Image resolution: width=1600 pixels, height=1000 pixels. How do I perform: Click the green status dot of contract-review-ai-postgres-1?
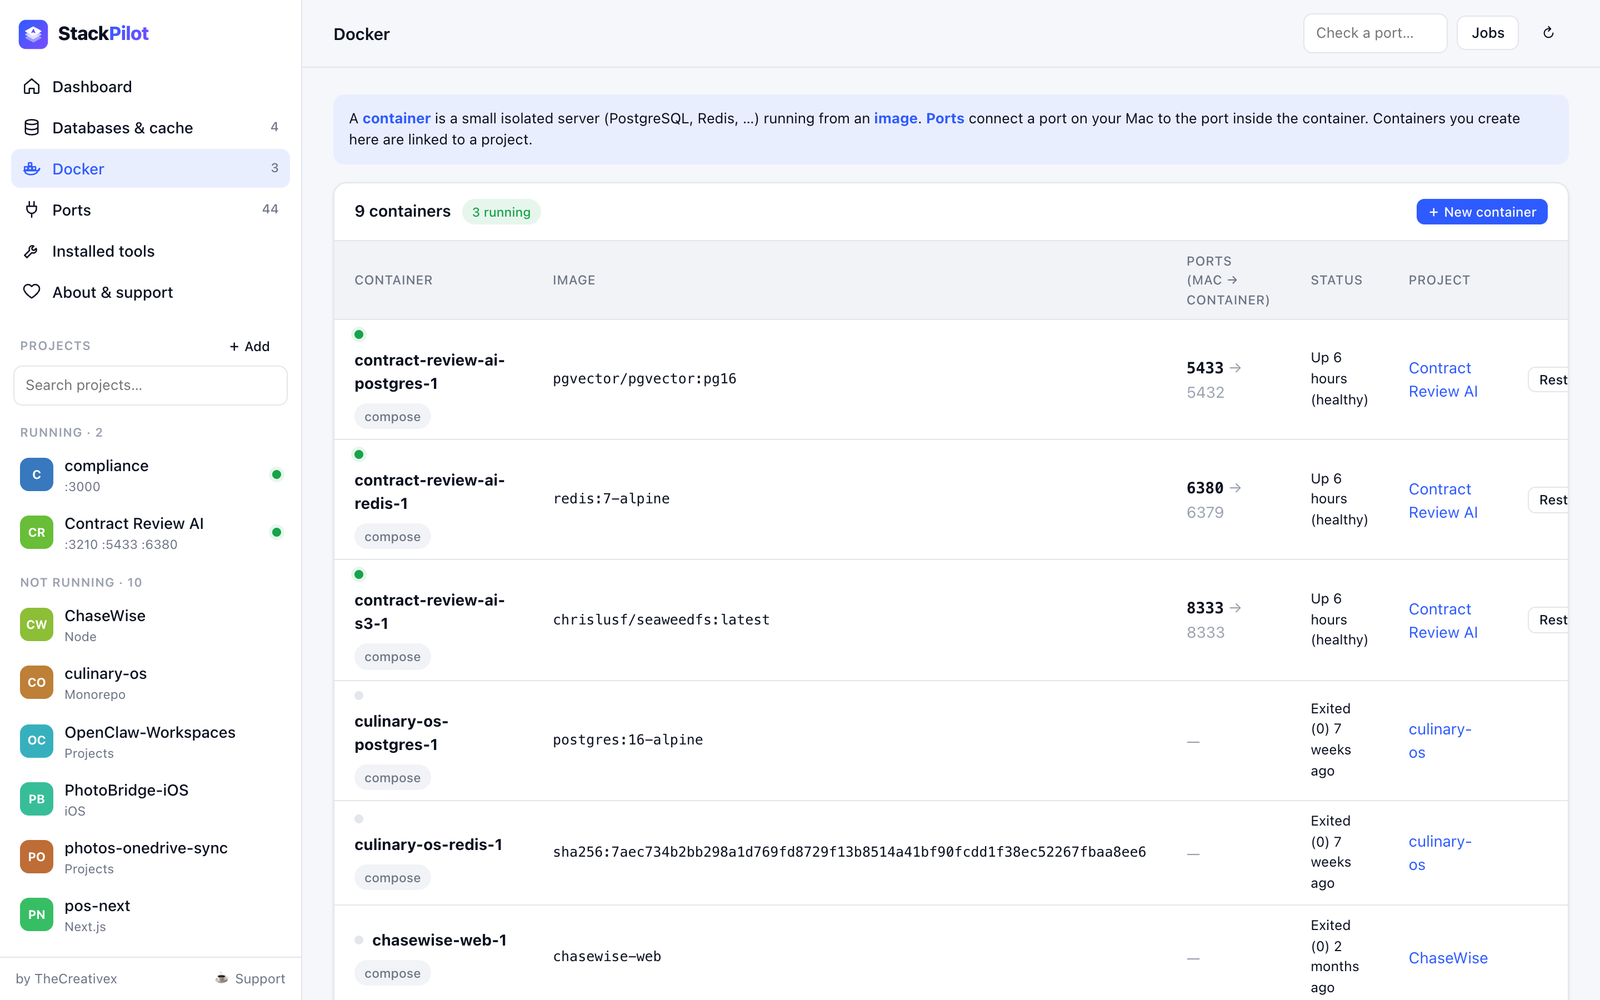(359, 335)
